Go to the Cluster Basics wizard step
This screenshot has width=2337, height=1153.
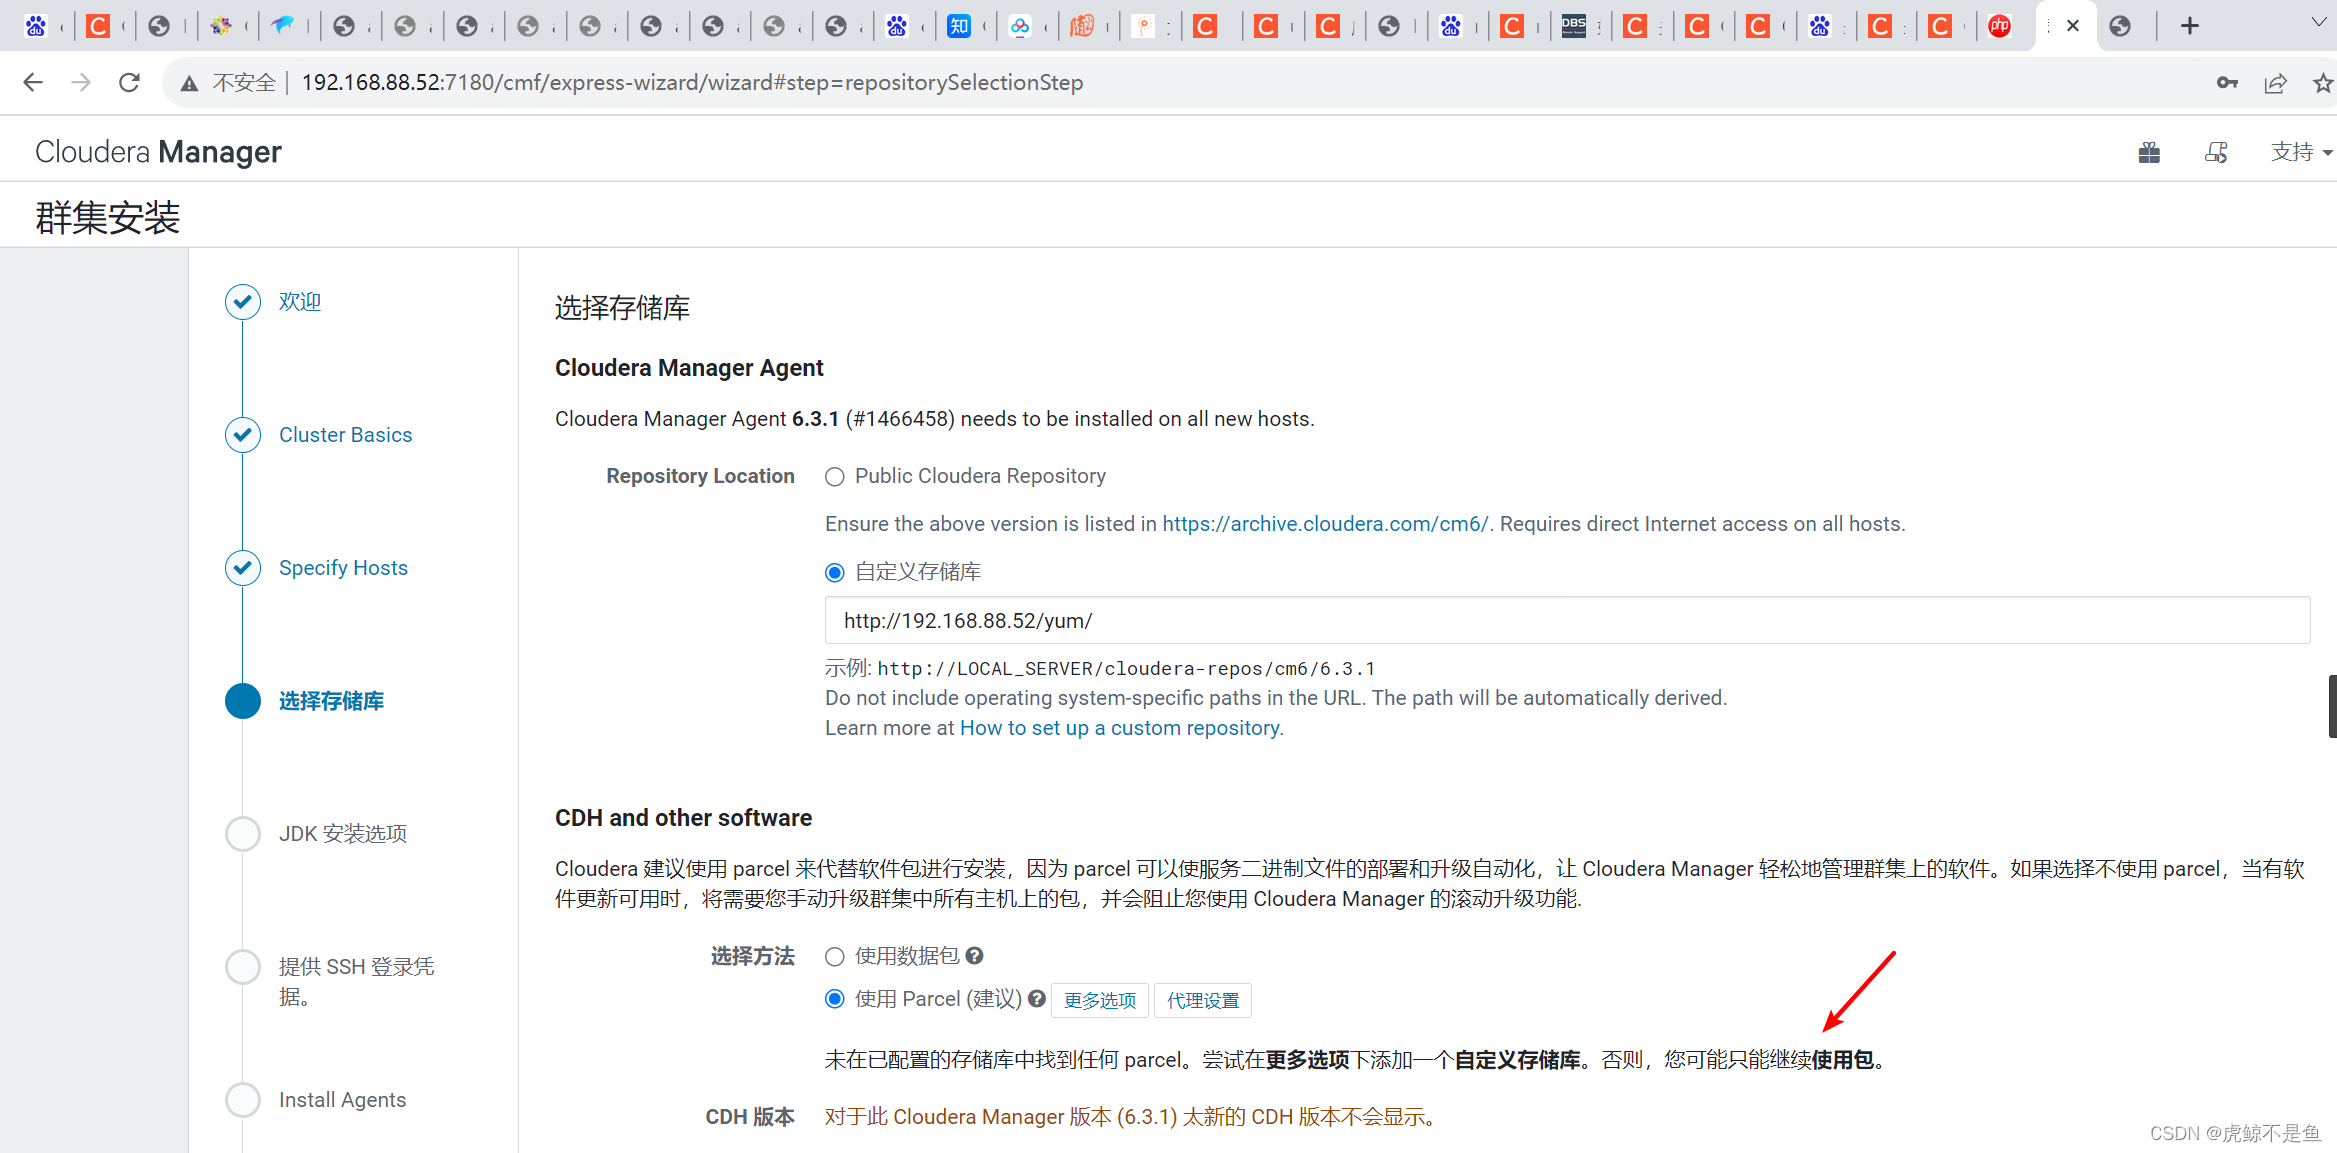[x=345, y=435]
